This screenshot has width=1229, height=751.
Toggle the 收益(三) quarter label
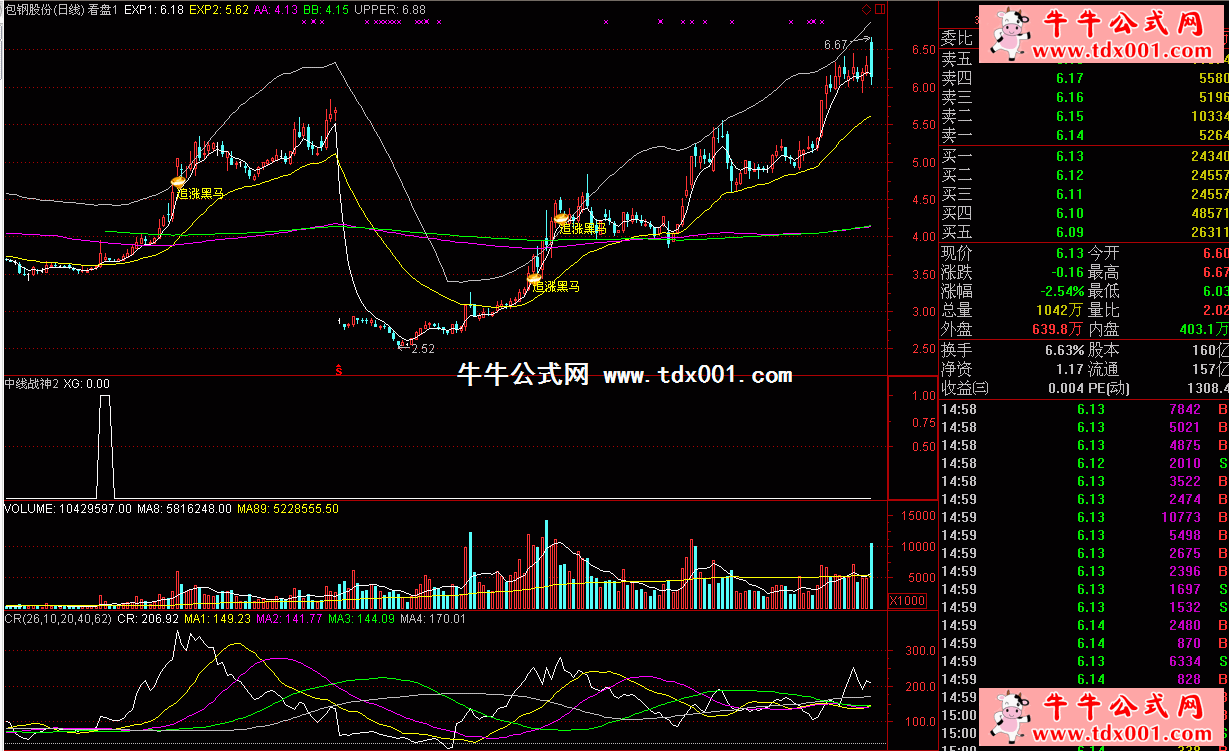point(965,388)
